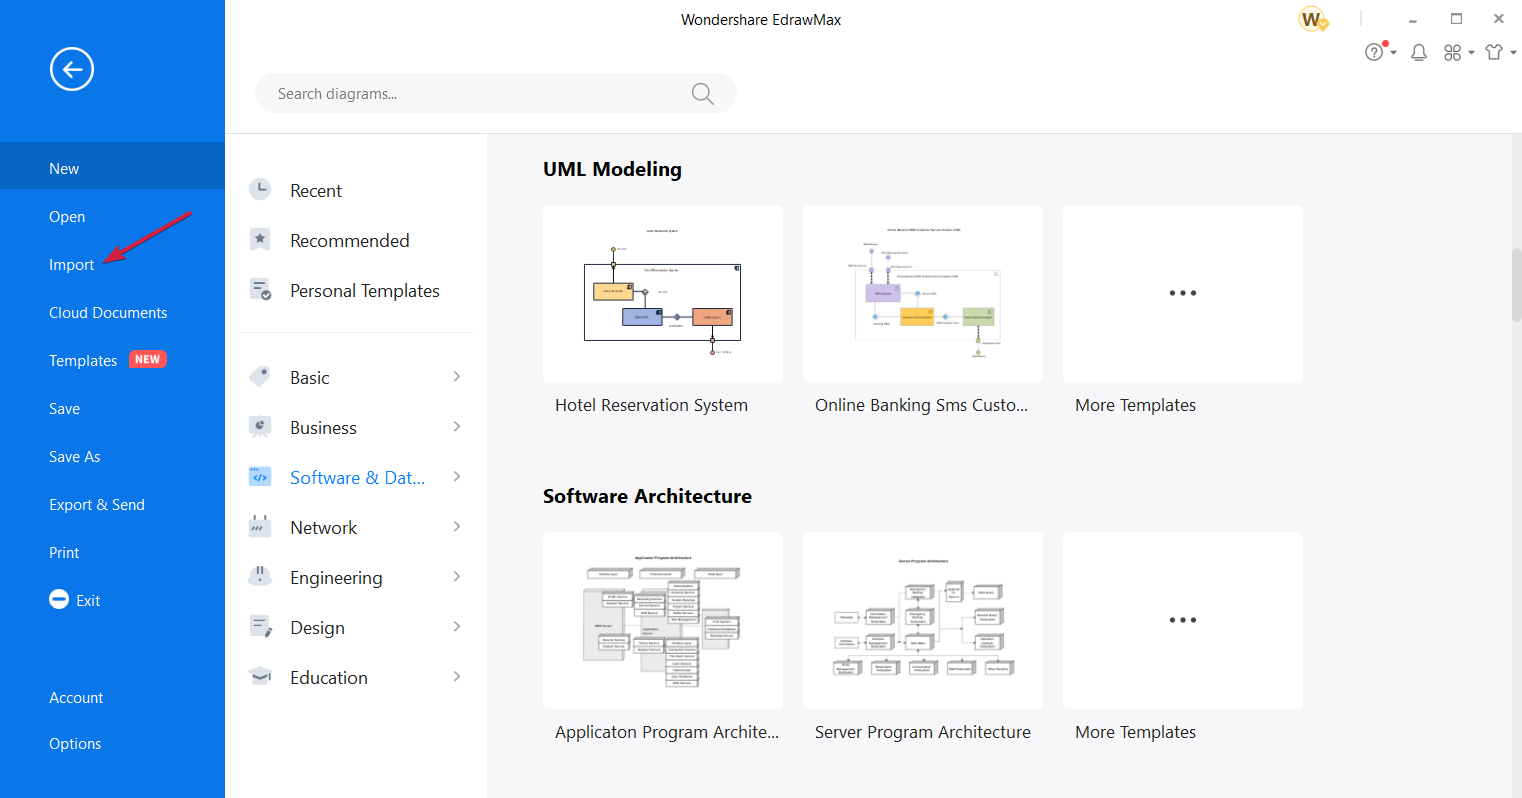
Task: Click the Engineering helmet icon
Action: tap(260, 577)
